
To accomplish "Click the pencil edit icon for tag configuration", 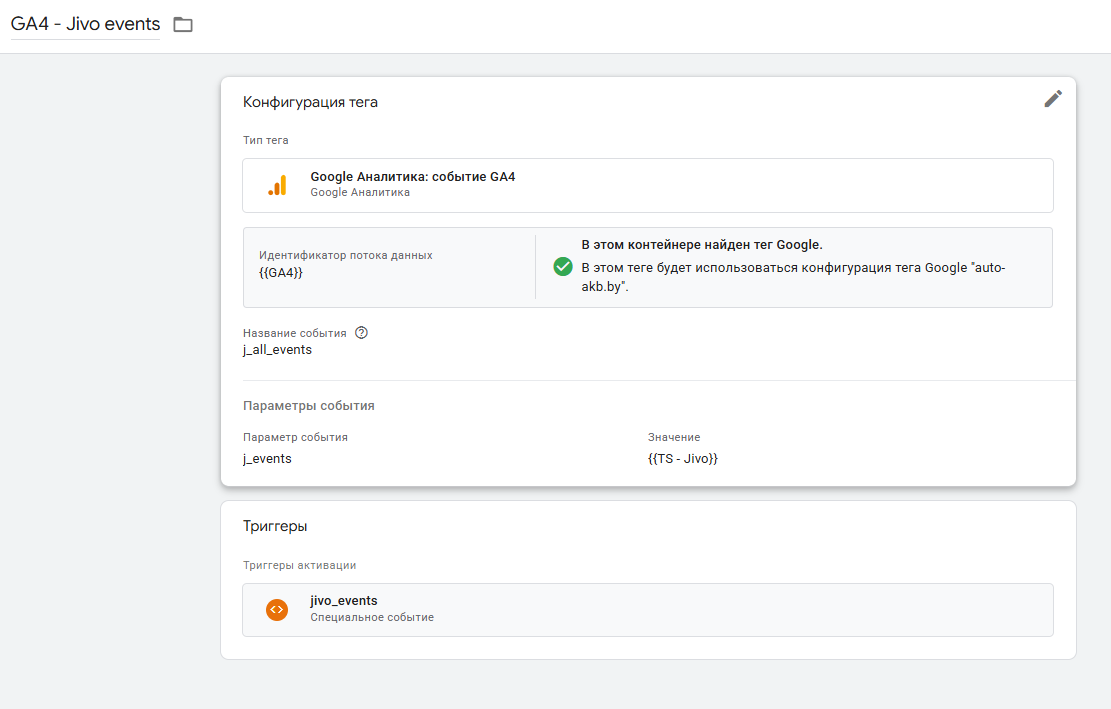I will tap(1053, 99).
